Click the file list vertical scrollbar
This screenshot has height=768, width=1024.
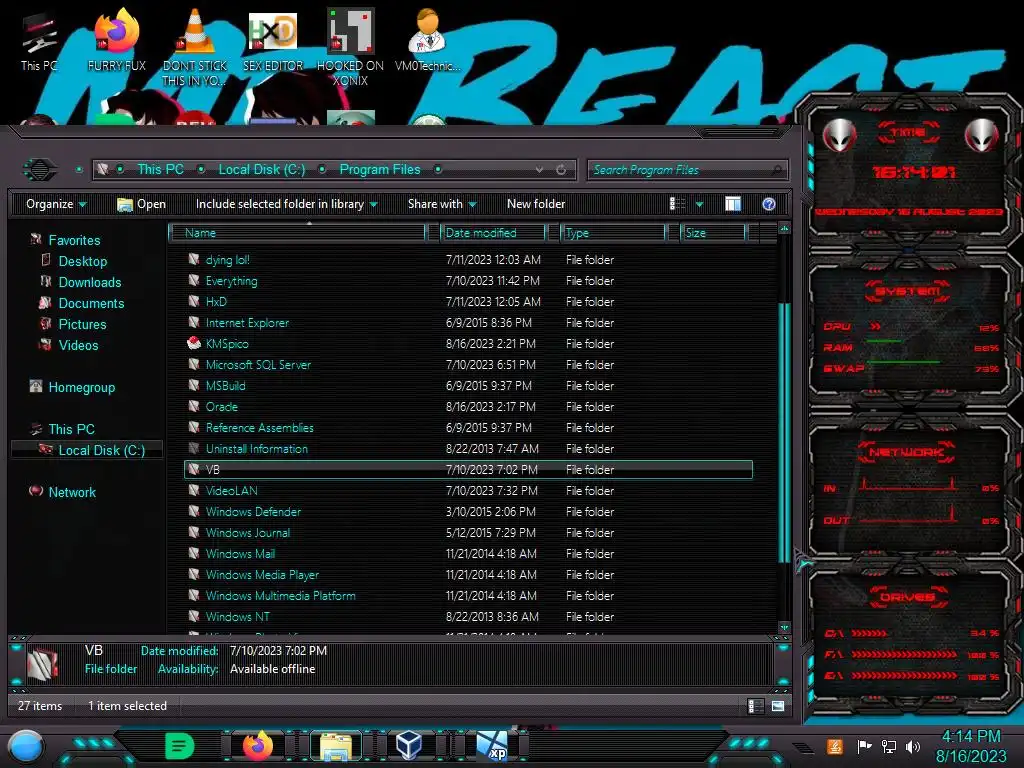point(784,431)
